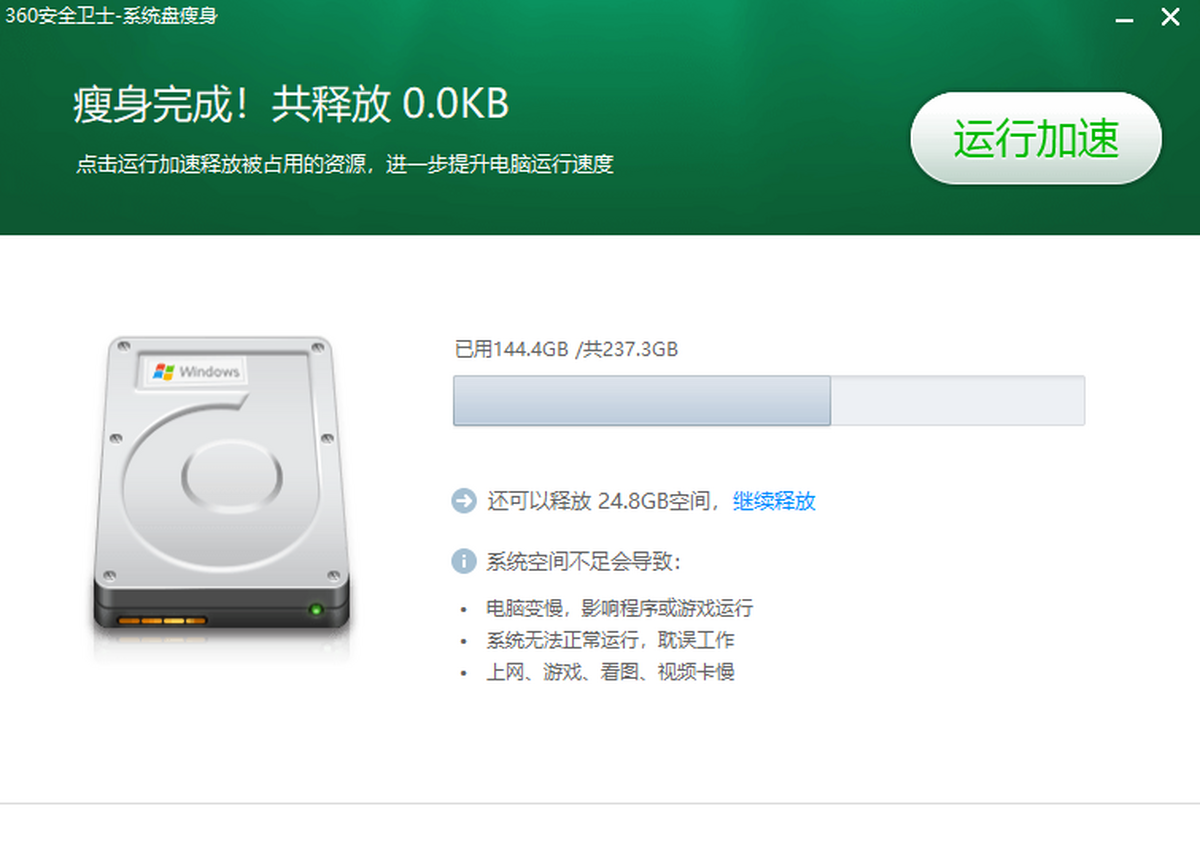1200x852 pixels.
Task: Select the 电脑变慢，影响程序或游戏运行 bullet
Action: 619,608
